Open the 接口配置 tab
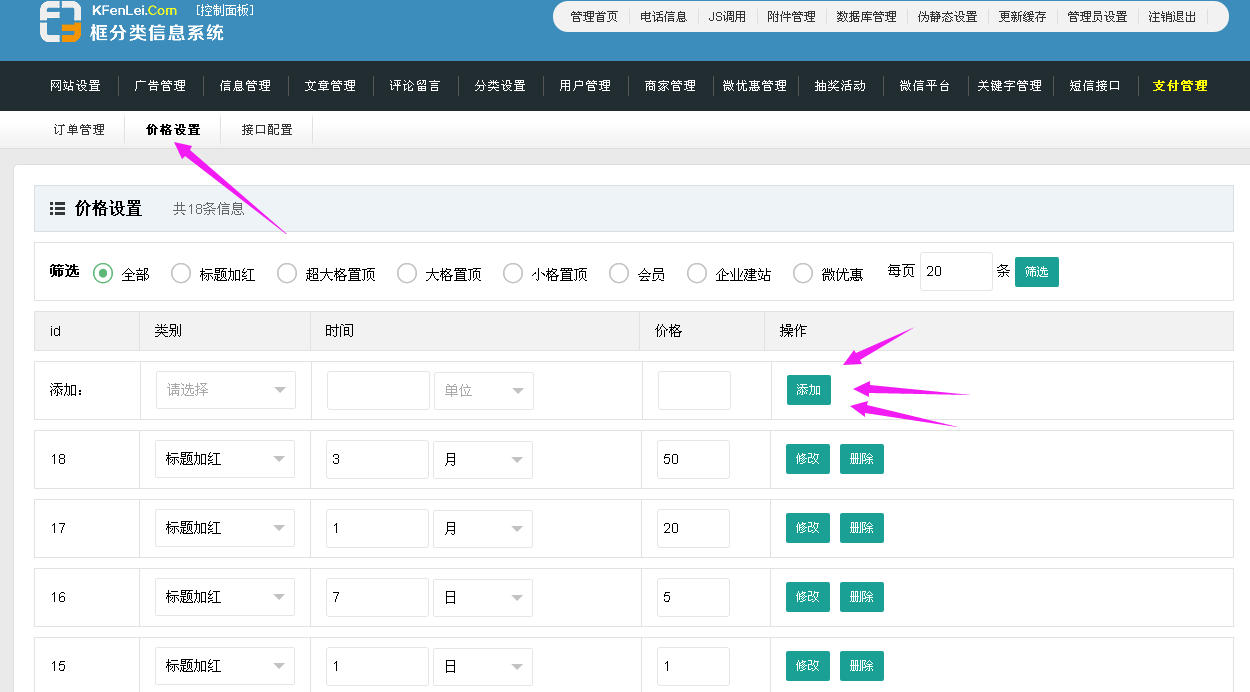Image resolution: width=1250 pixels, height=692 pixels. click(x=267, y=130)
